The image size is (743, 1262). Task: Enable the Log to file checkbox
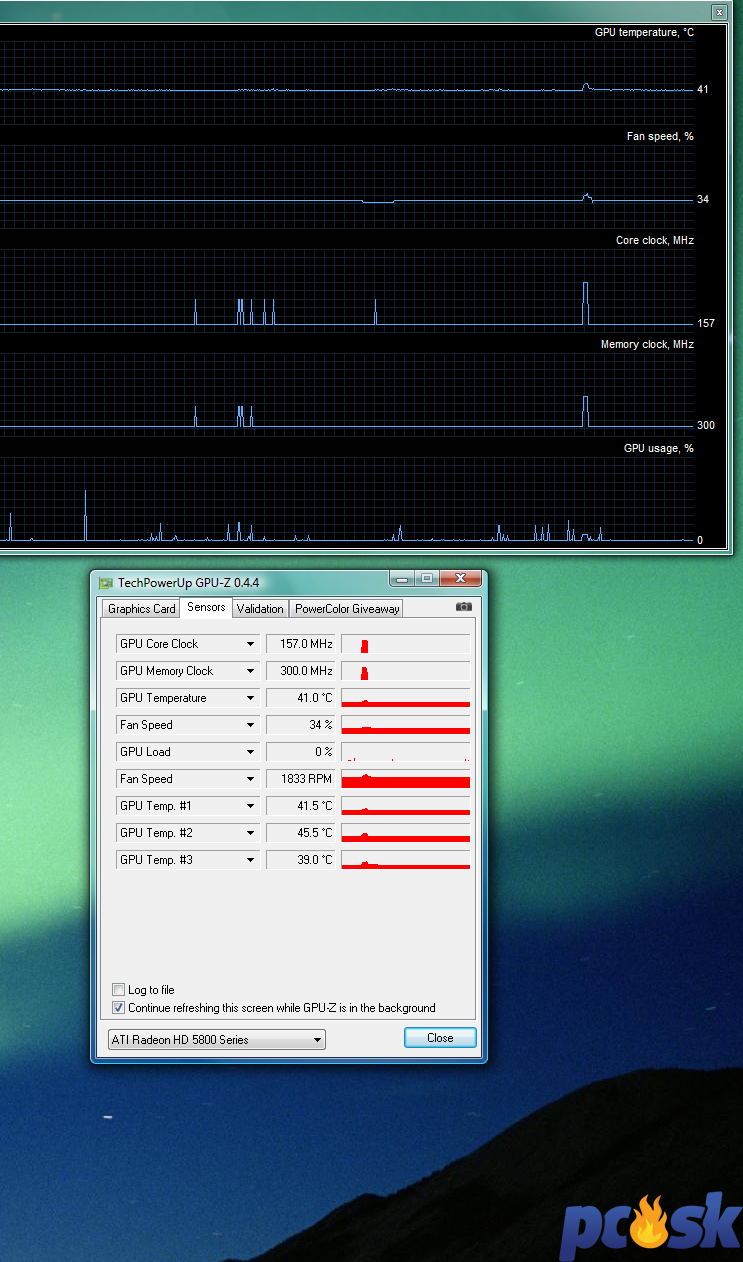click(x=119, y=989)
